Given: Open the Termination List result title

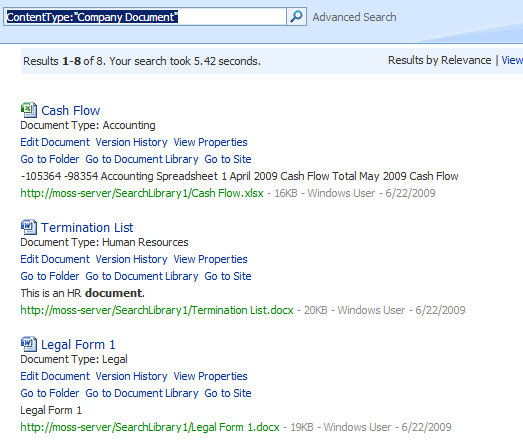Looking at the screenshot, I should [87, 228].
